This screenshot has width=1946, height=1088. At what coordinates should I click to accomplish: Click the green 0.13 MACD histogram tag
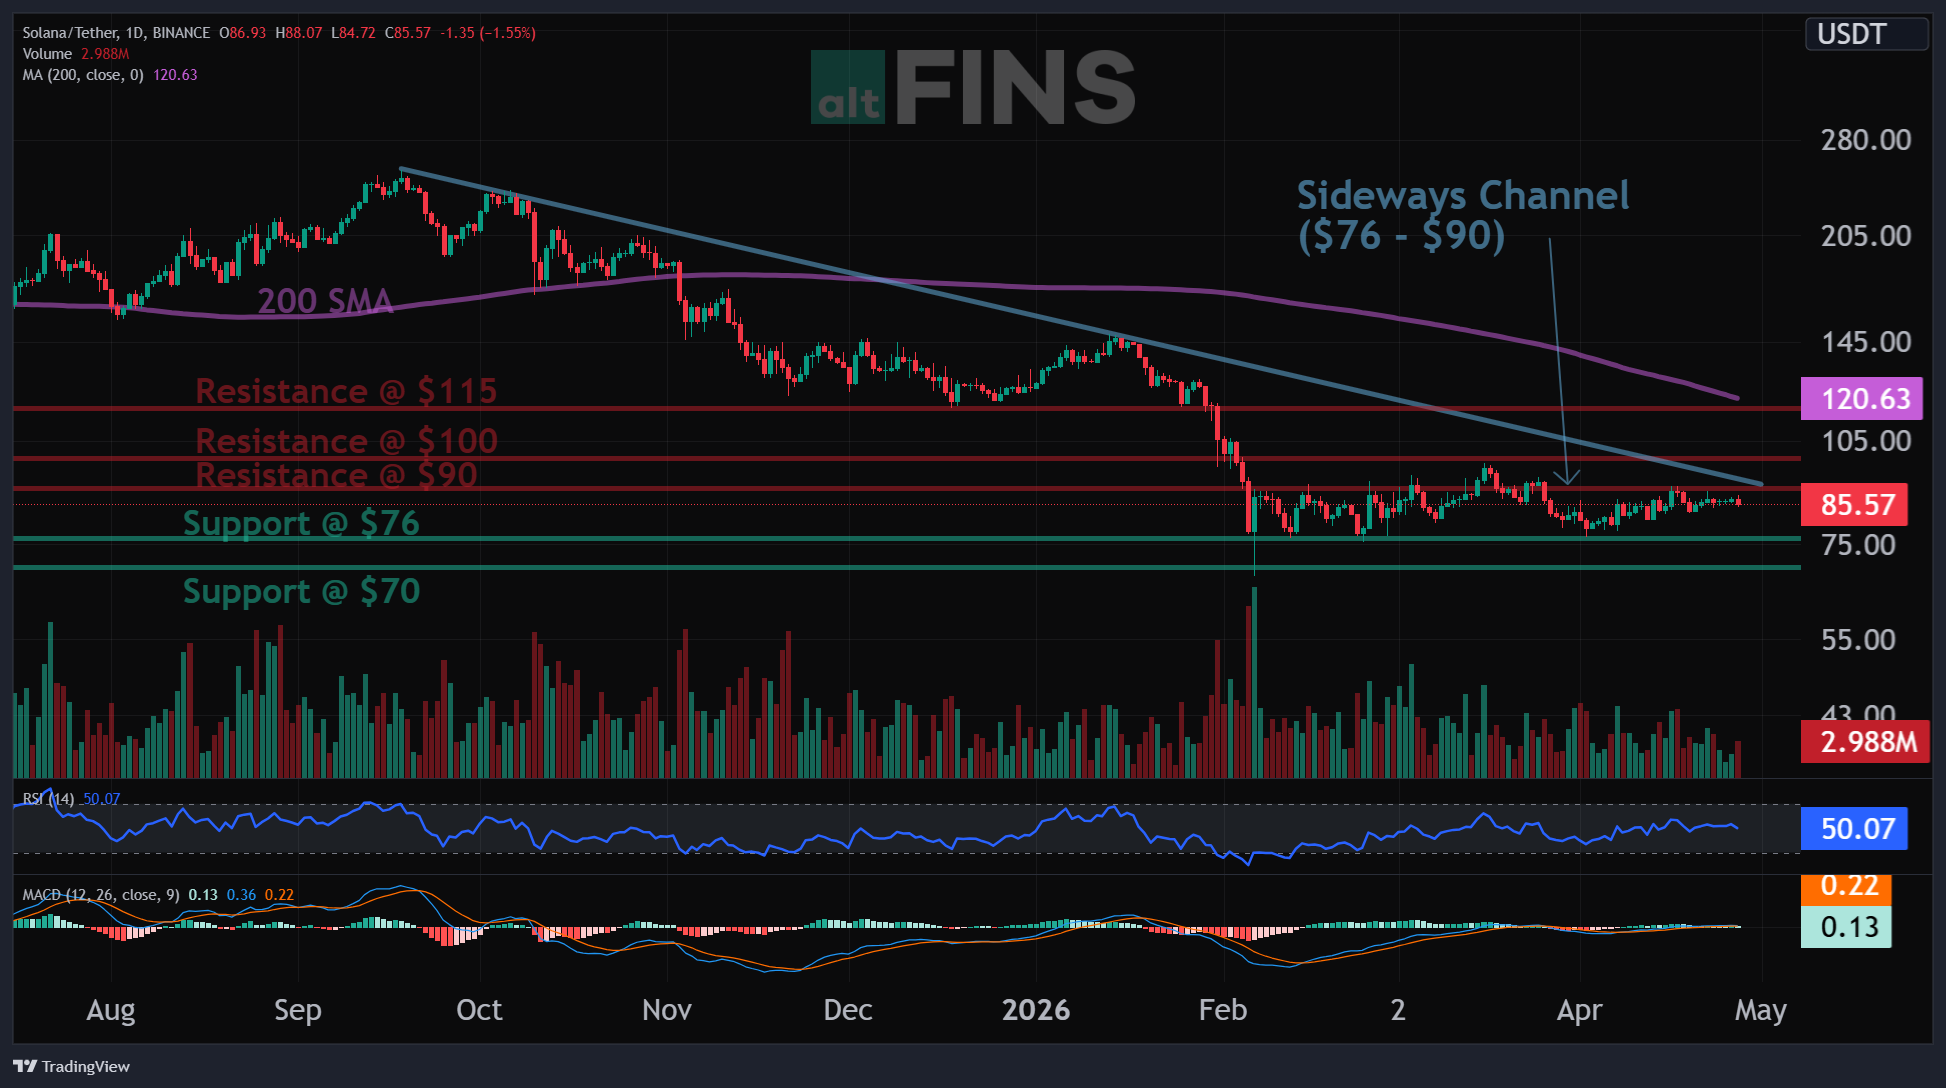click(x=1846, y=927)
